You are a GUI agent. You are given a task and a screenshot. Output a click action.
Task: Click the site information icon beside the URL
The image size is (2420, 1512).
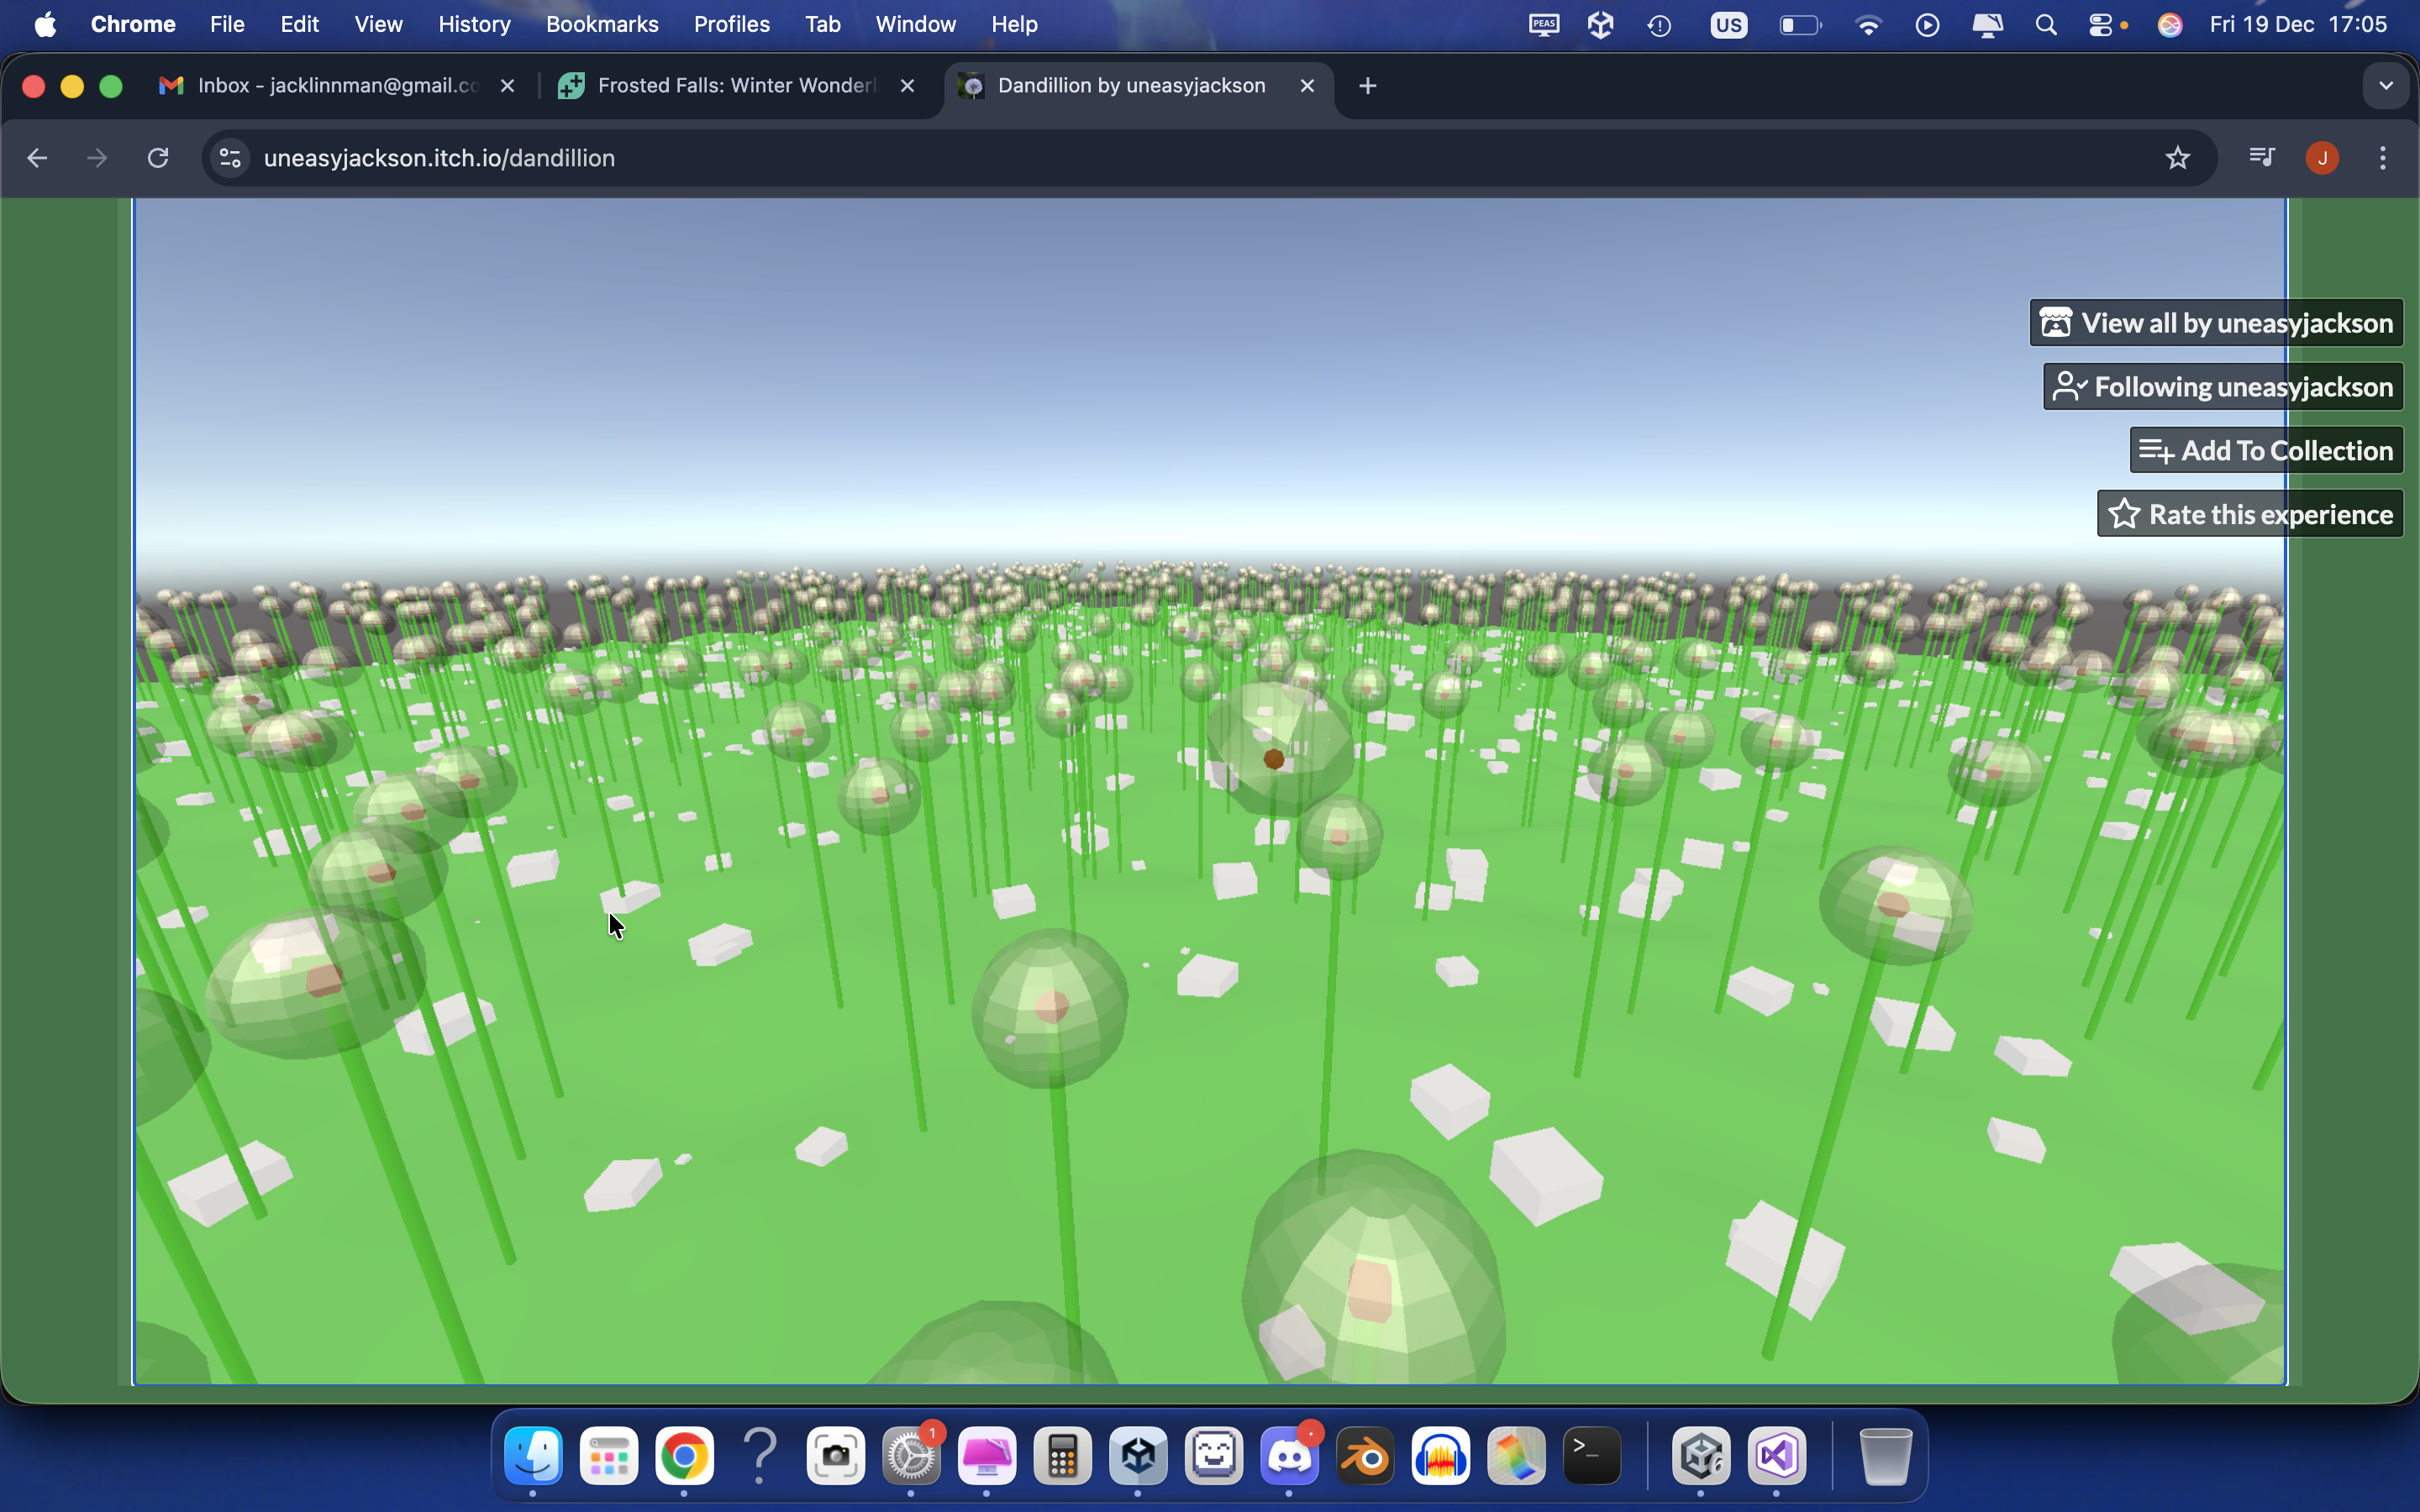tap(230, 158)
